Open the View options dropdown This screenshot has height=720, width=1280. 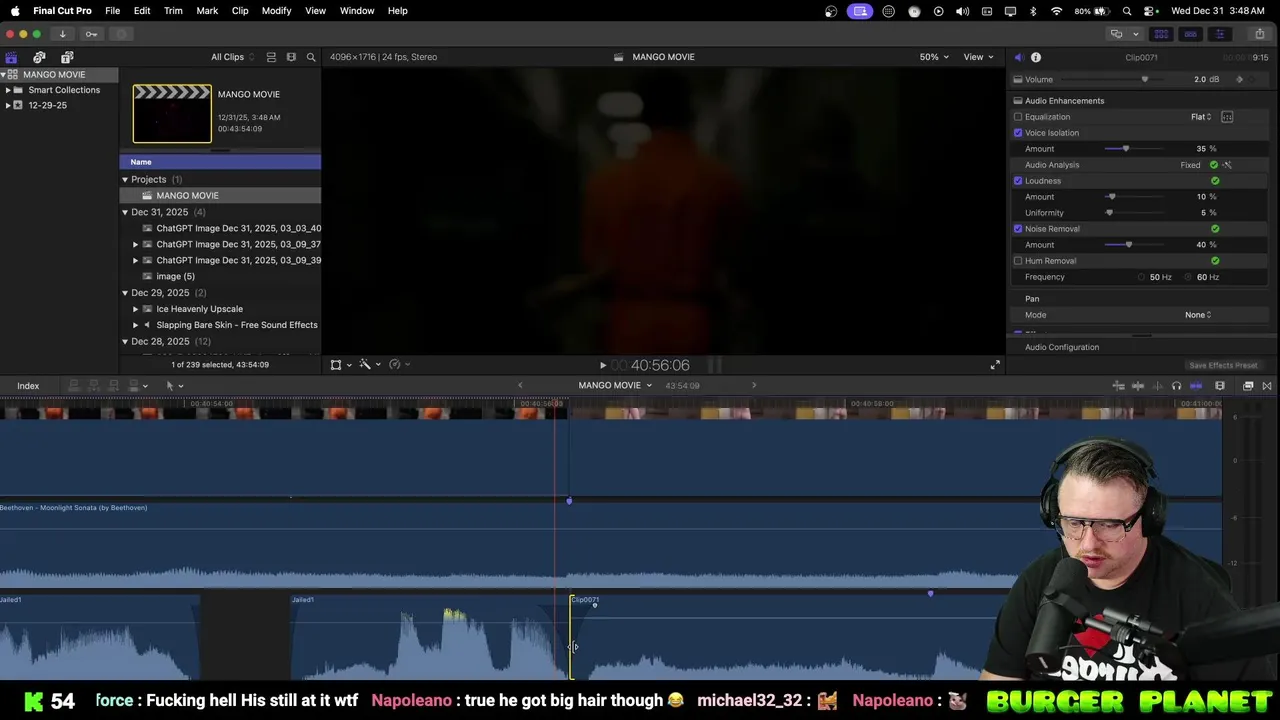[978, 57]
